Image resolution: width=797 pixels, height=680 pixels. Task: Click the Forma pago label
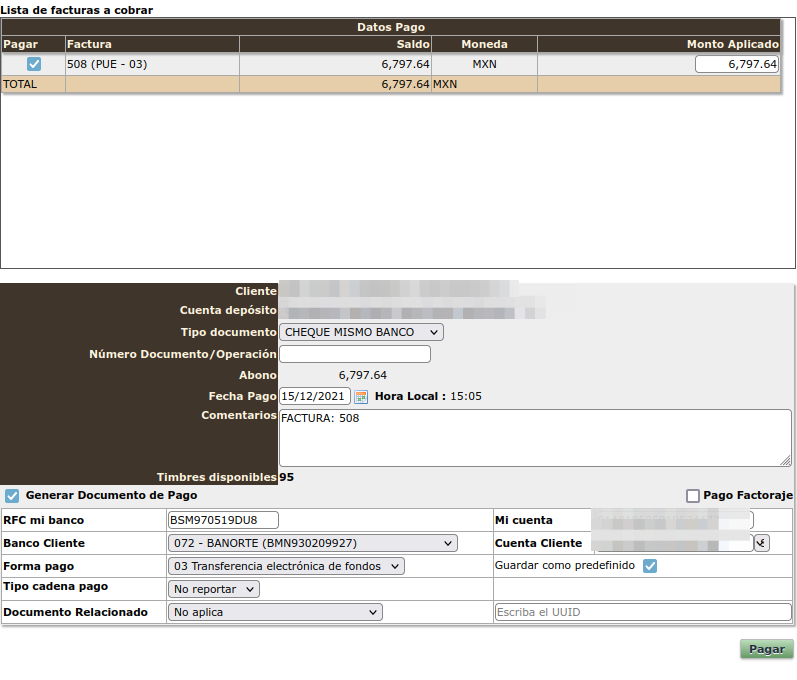tap(39, 566)
